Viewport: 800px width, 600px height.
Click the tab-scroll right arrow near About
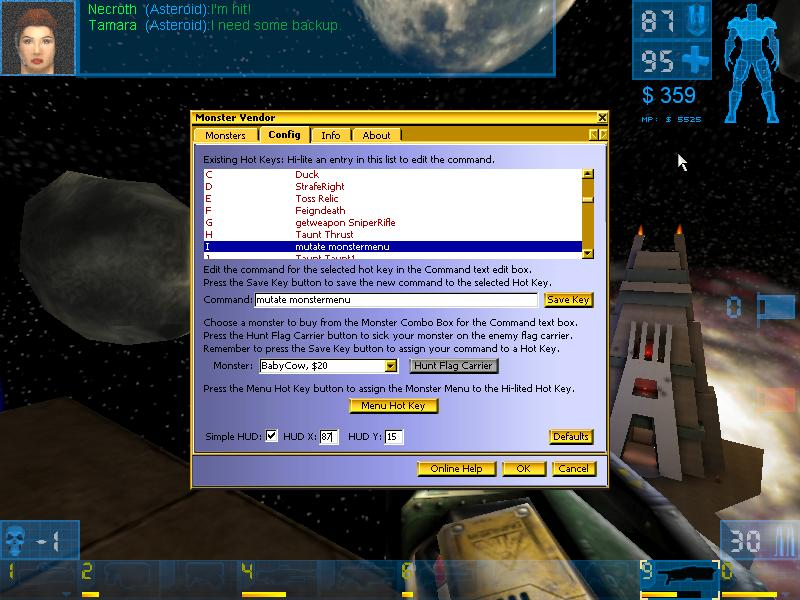[602, 133]
